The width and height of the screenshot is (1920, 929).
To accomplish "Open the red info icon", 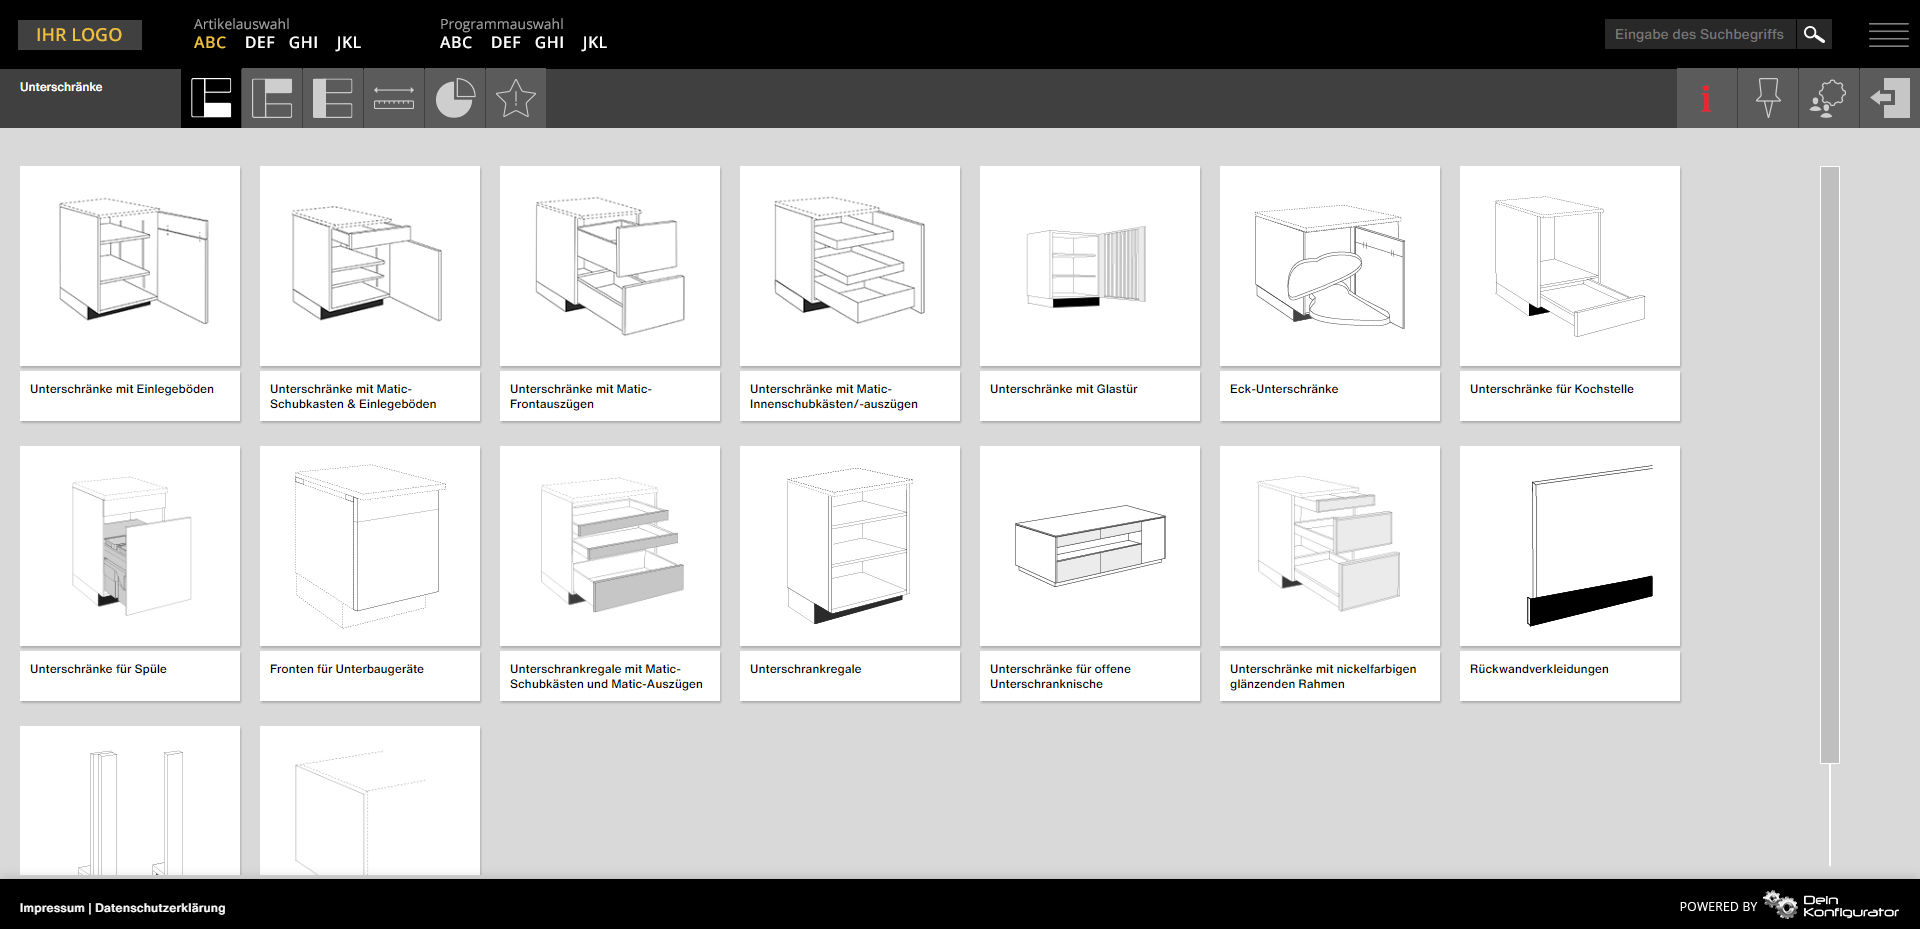I will pos(1706,98).
